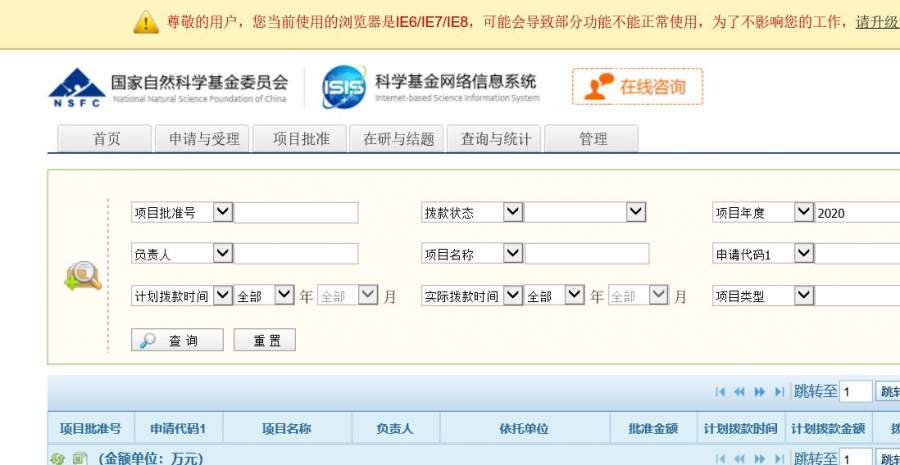The height and width of the screenshot is (465, 900).
Task: Expand the 项目类型 field dropdown
Action: (804, 296)
